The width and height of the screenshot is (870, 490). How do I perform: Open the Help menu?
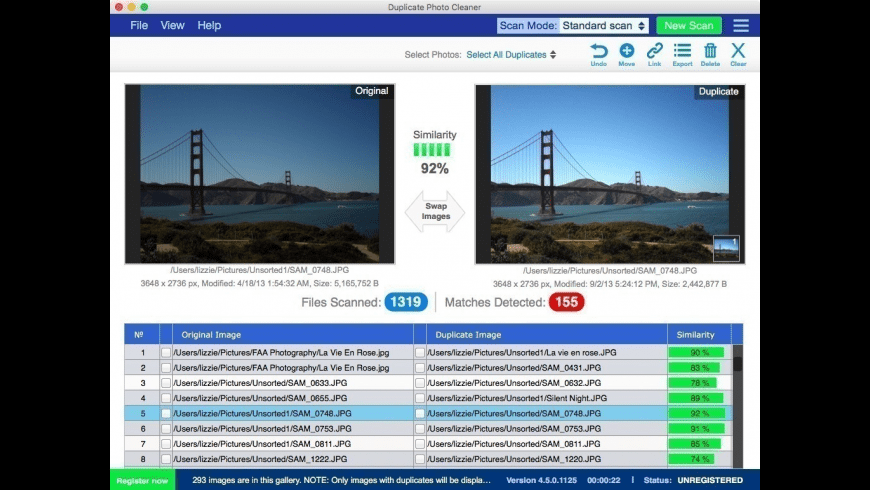tap(209, 26)
